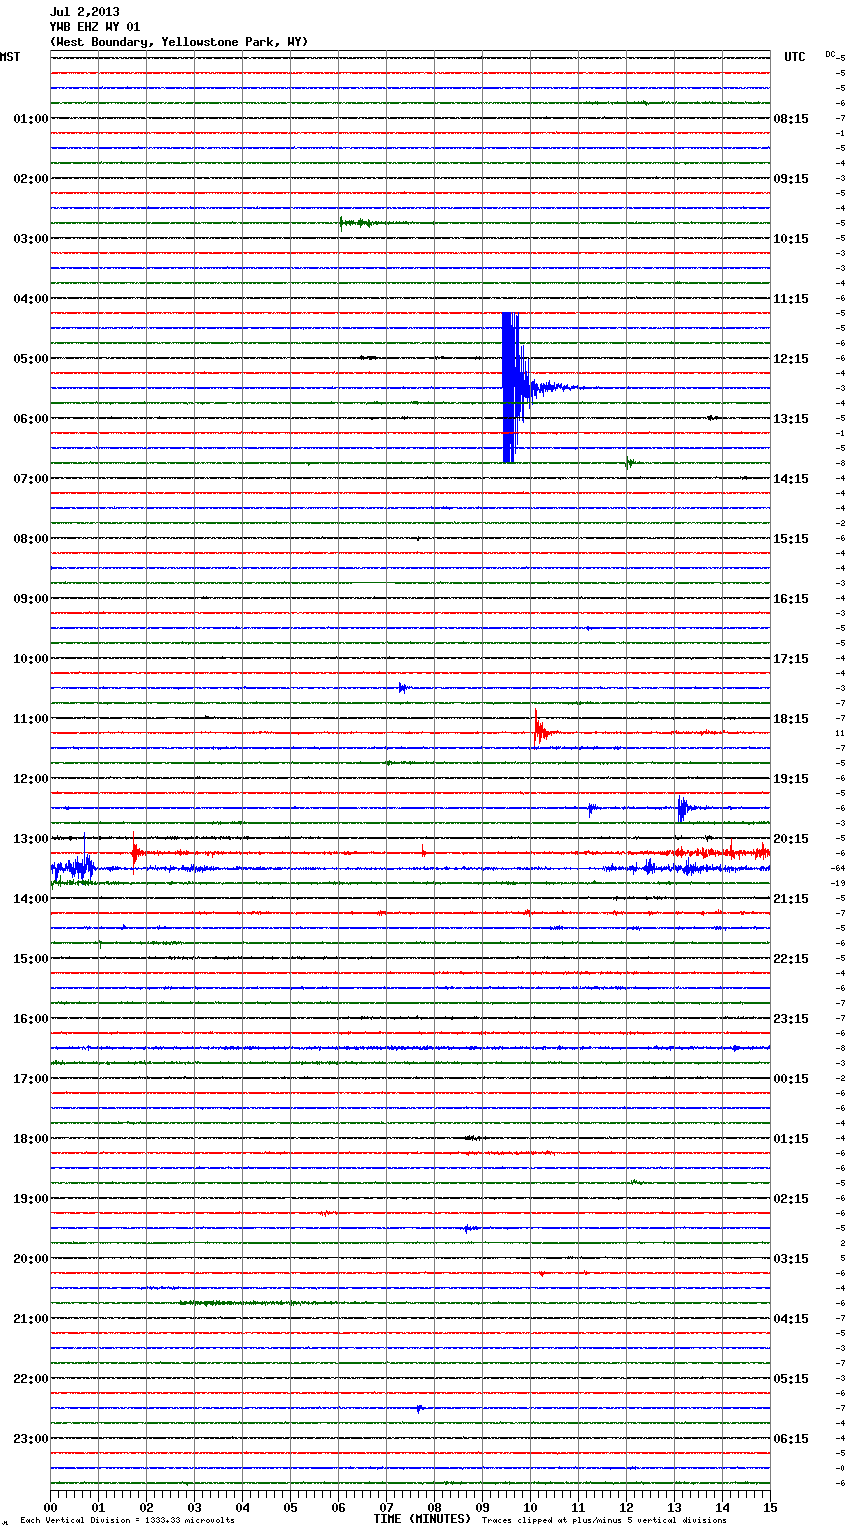Click the large clipped blue earthquake burst
This screenshot has width=850, height=1534.
coord(512,387)
